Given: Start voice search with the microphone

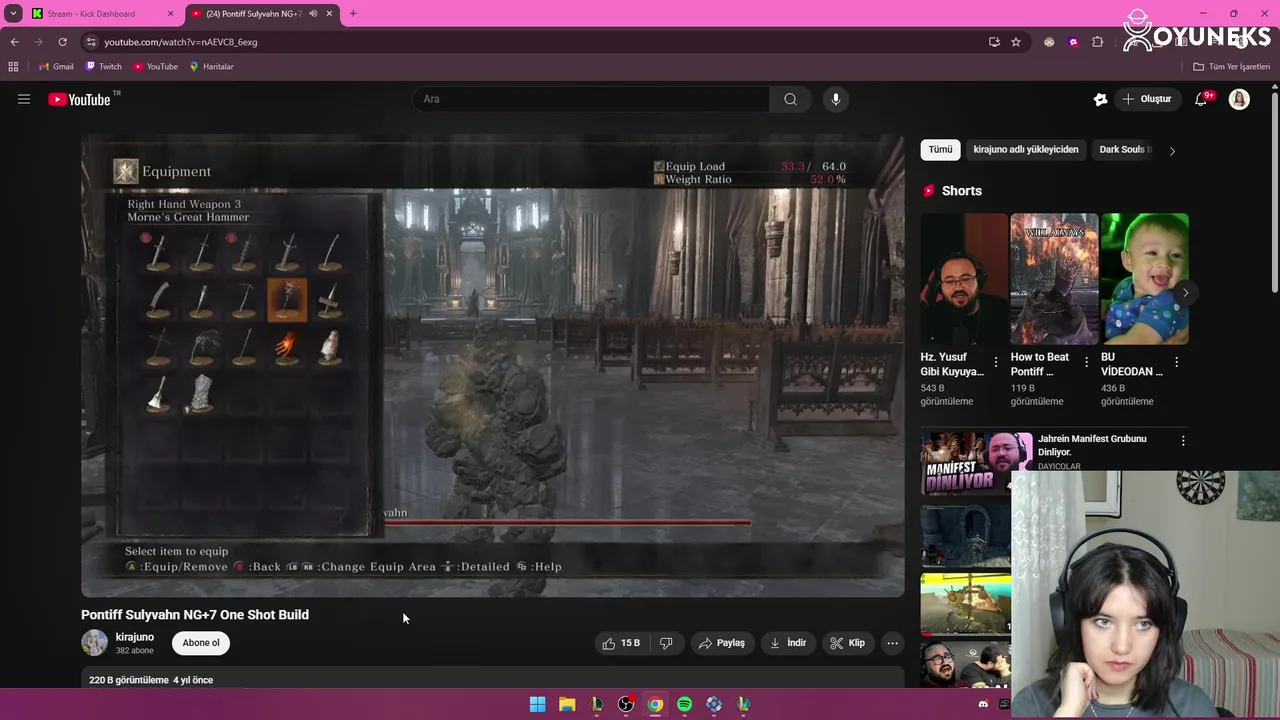Looking at the screenshot, I should [836, 99].
